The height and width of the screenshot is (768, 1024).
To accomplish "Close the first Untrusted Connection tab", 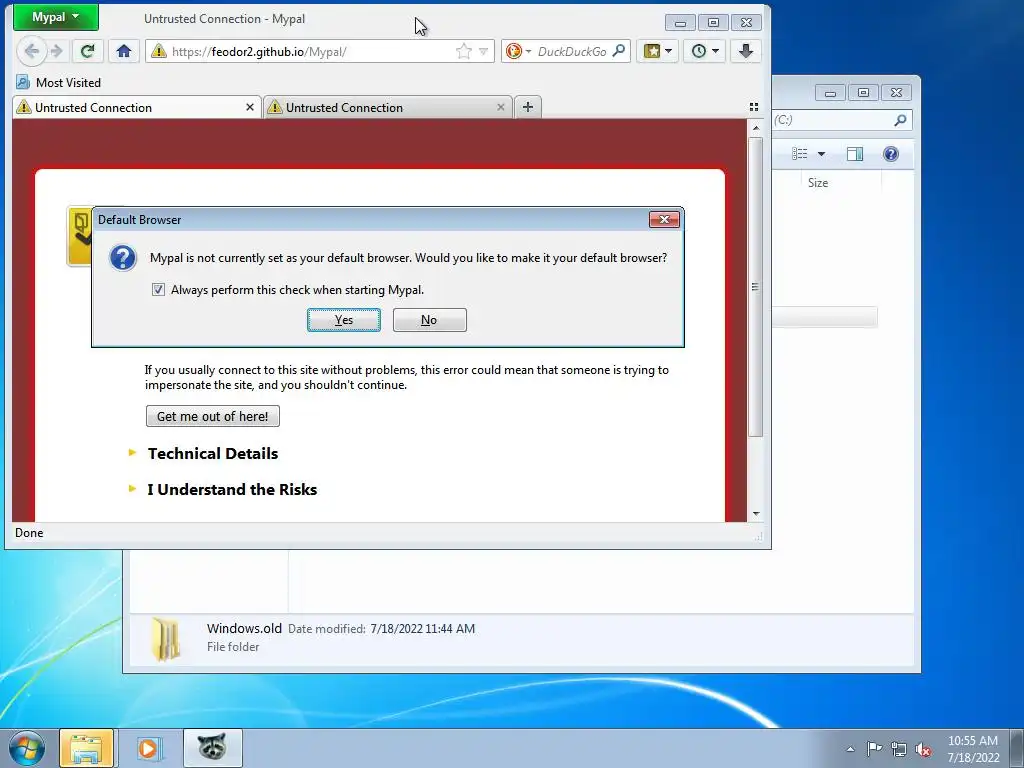I will pos(249,107).
